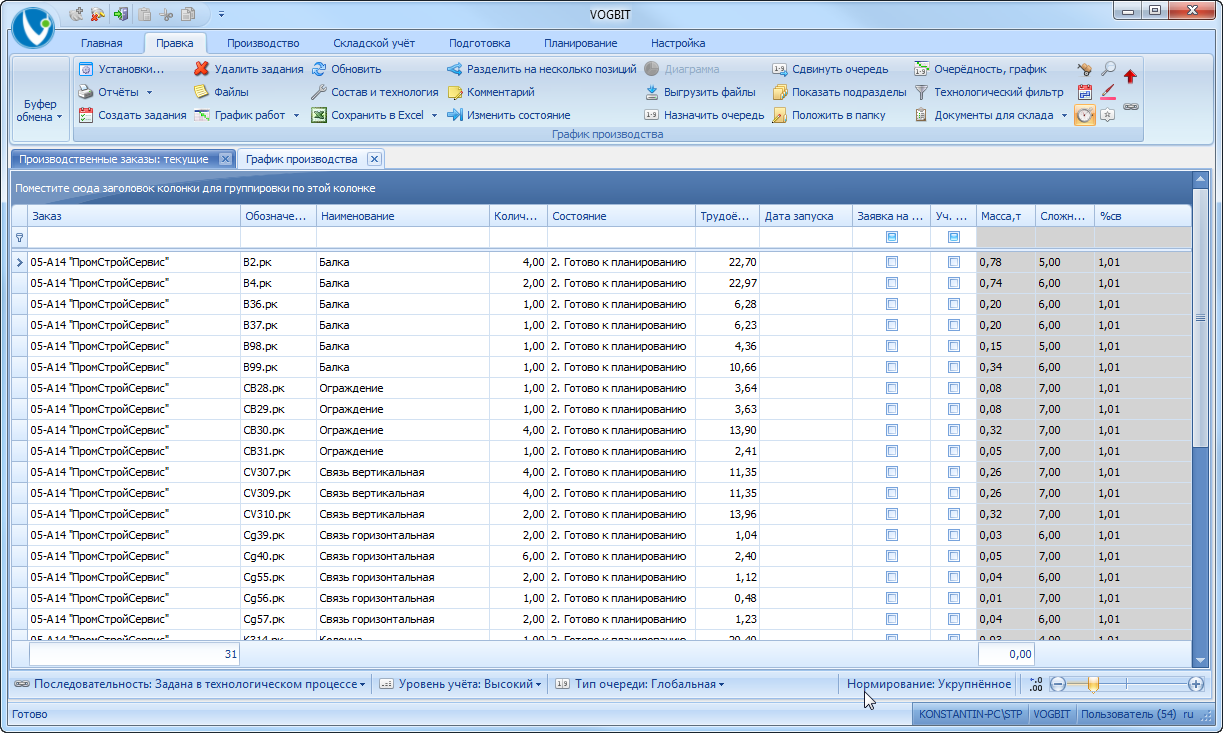Image resolution: width=1223 pixels, height=733 pixels.
Task: Click the Создать задания button
Action: point(133,115)
